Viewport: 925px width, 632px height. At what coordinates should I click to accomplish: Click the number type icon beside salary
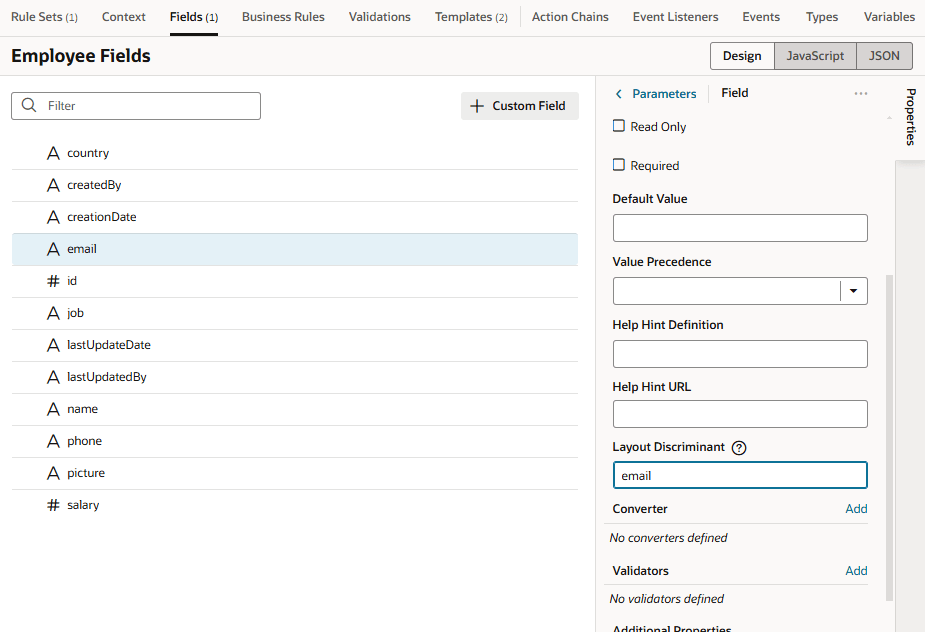54,505
